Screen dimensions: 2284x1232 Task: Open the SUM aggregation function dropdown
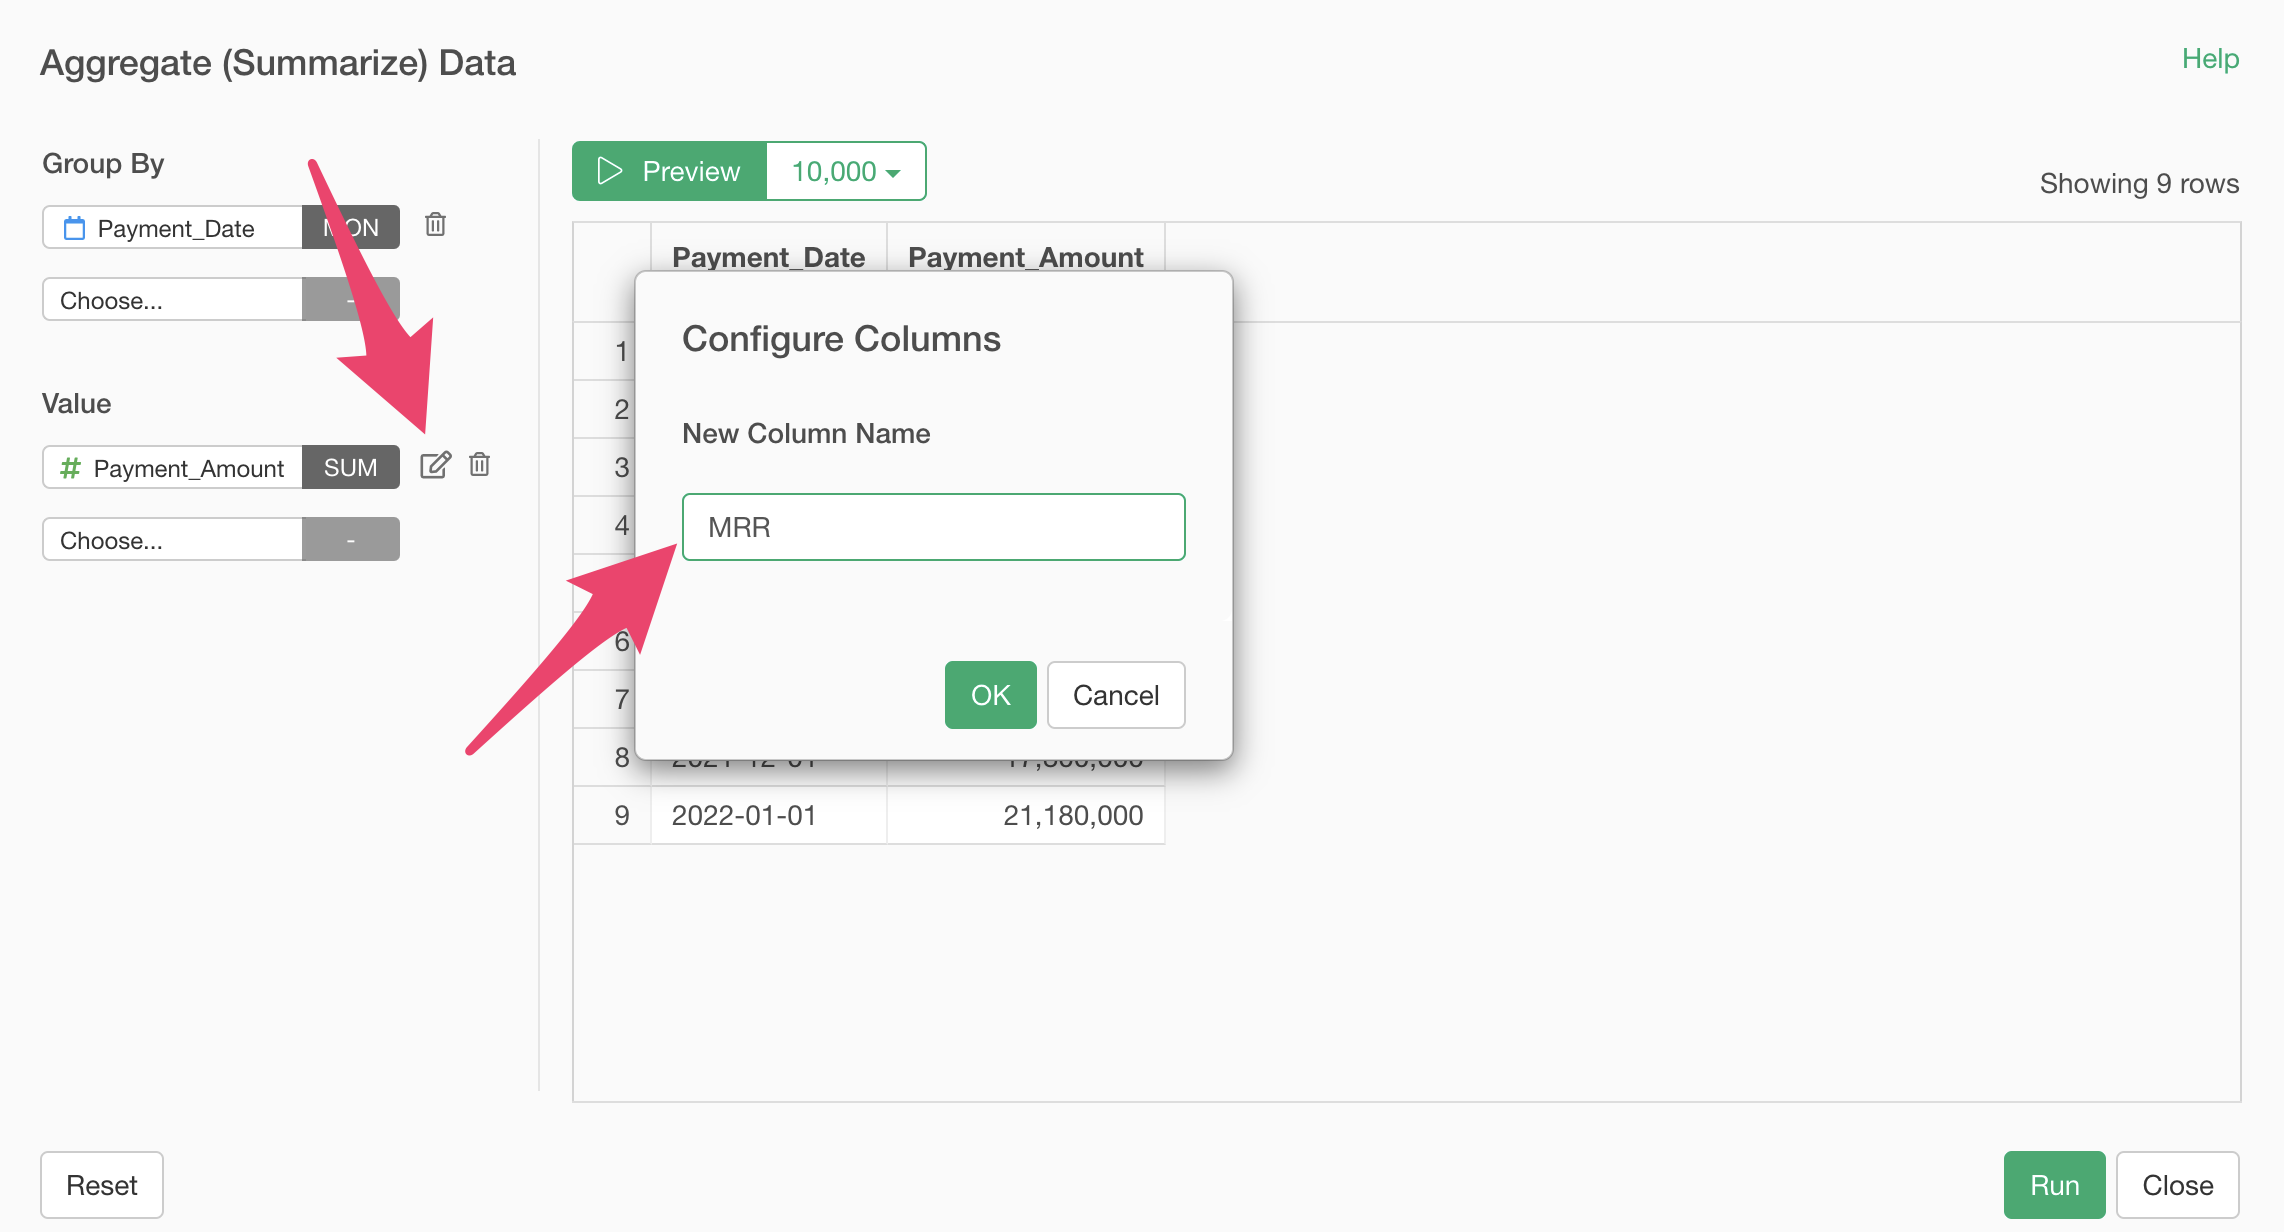coord(351,467)
